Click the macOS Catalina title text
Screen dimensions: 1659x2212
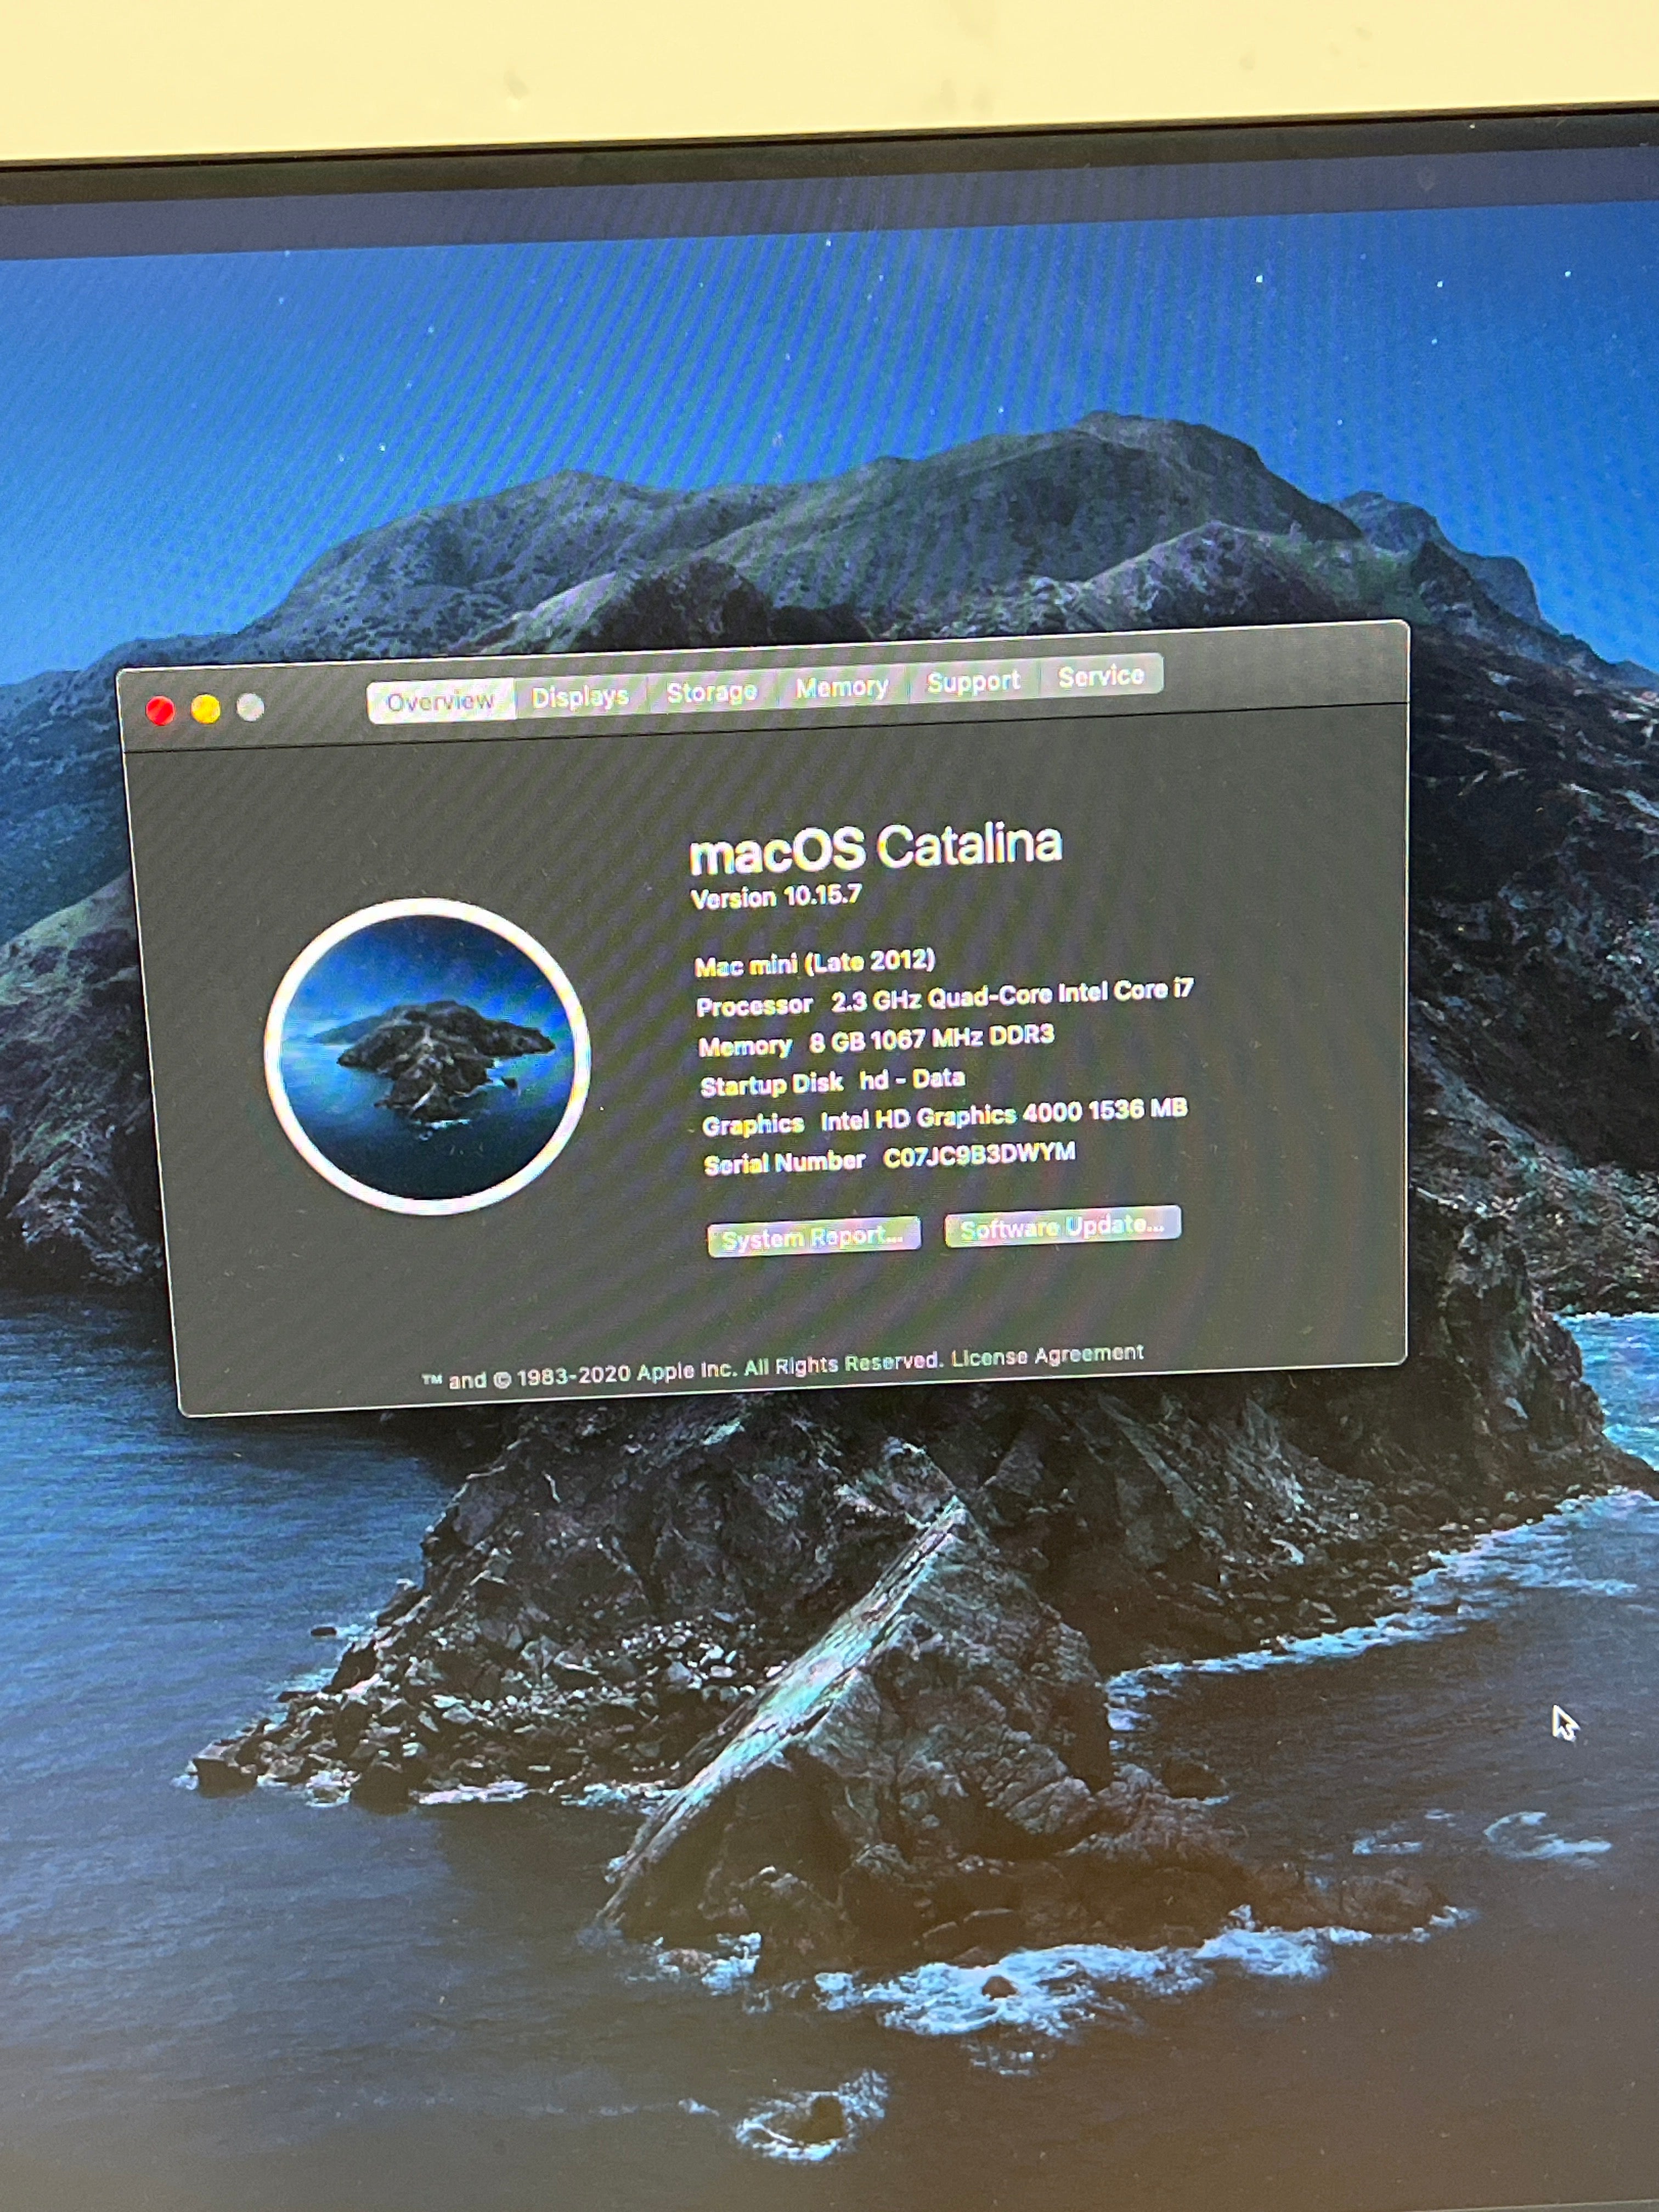coord(876,848)
